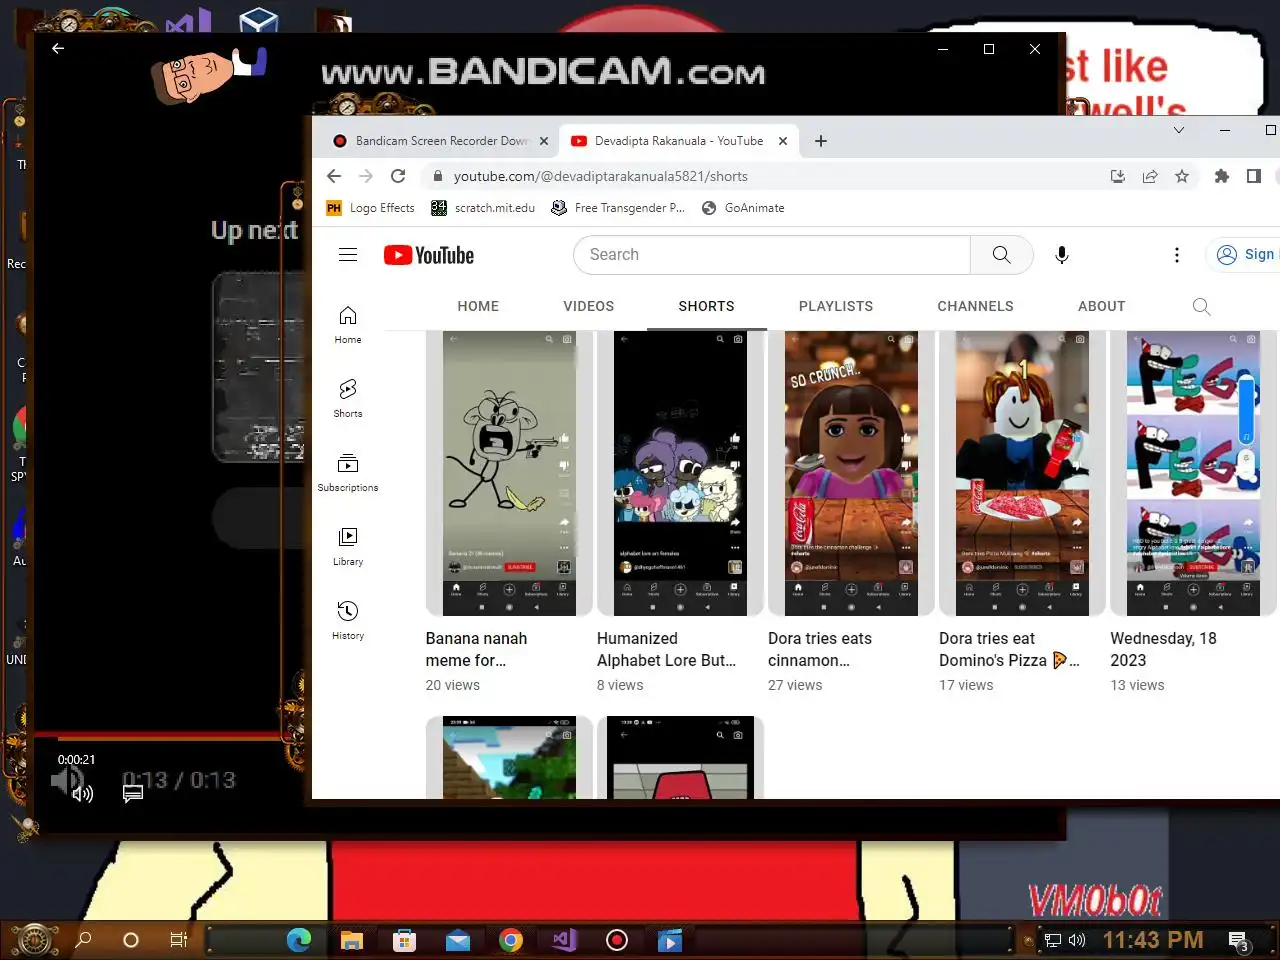Open Humanized Alphabet Lore short thumbnail
This screenshot has width=1280, height=960.
coord(680,473)
